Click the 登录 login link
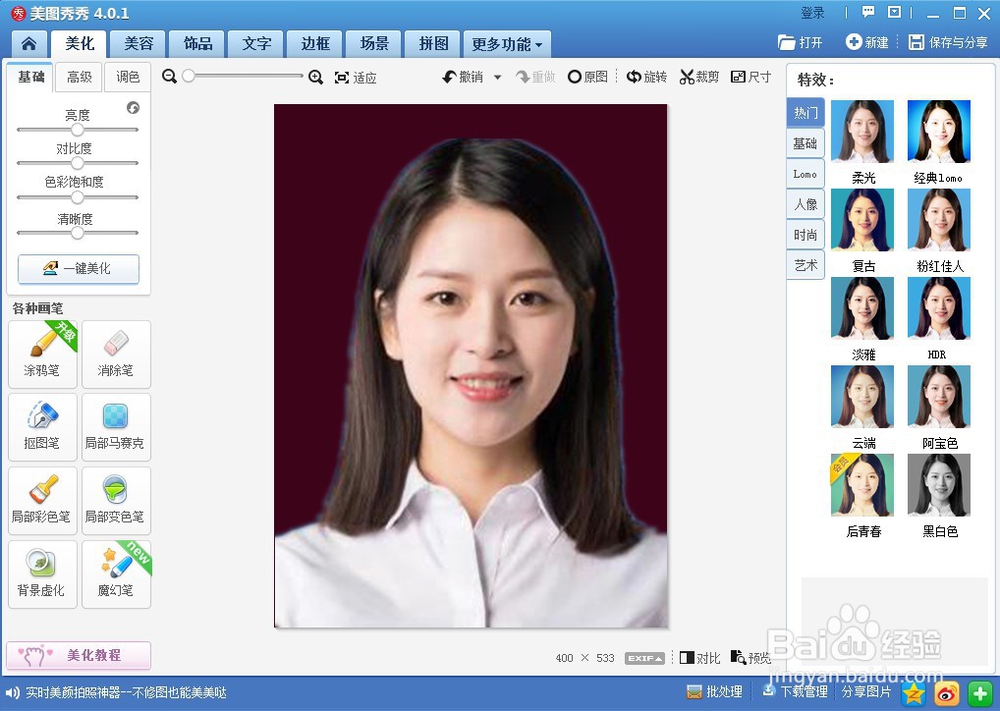1000x711 pixels. point(812,13)
